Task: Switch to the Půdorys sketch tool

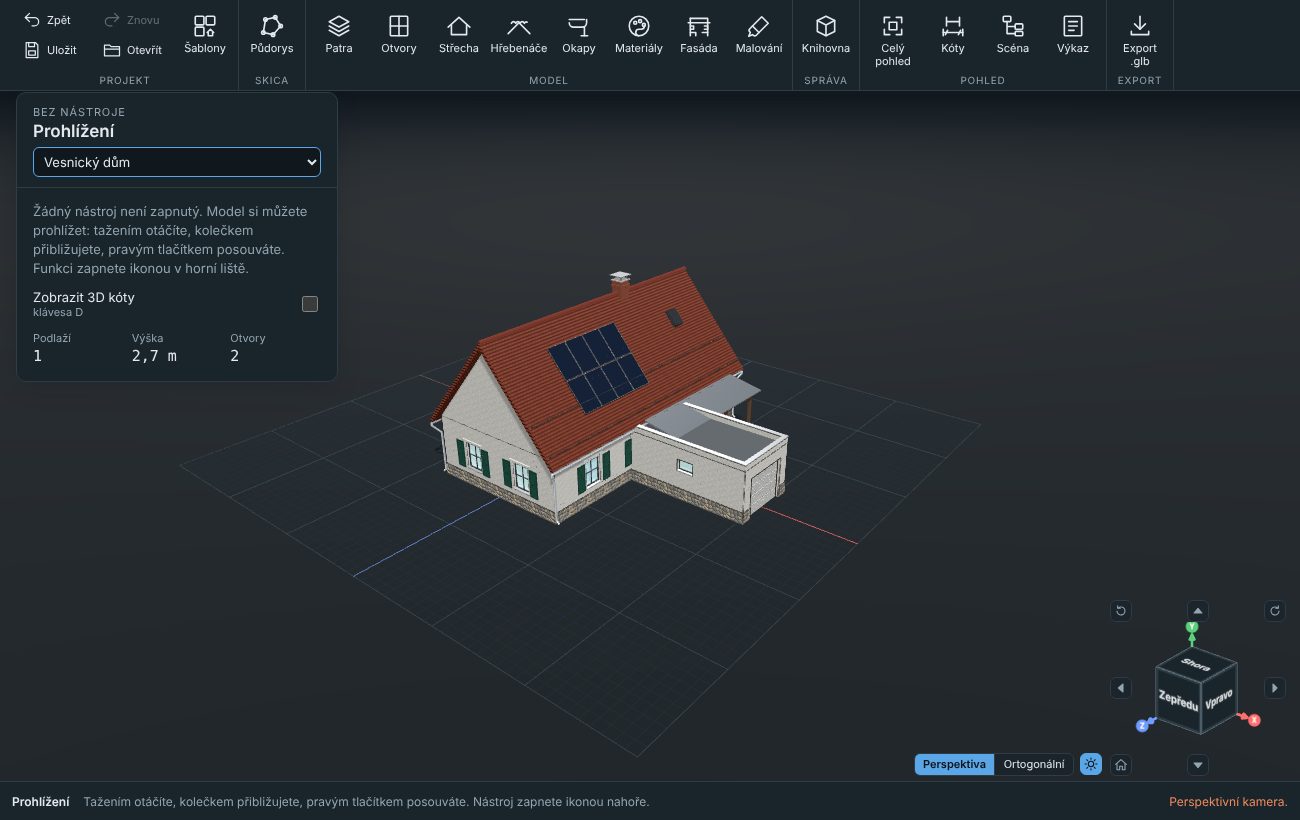Action: click(272, 35)
